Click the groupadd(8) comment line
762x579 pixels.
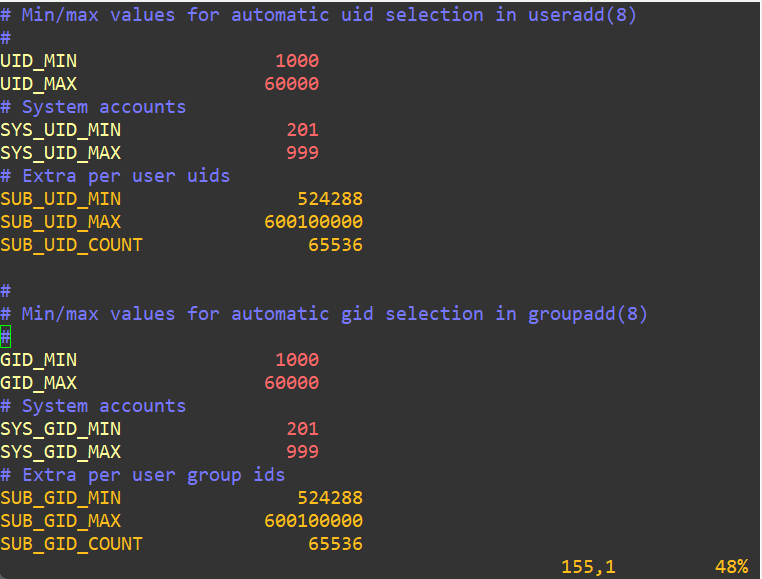pos(324,314)
